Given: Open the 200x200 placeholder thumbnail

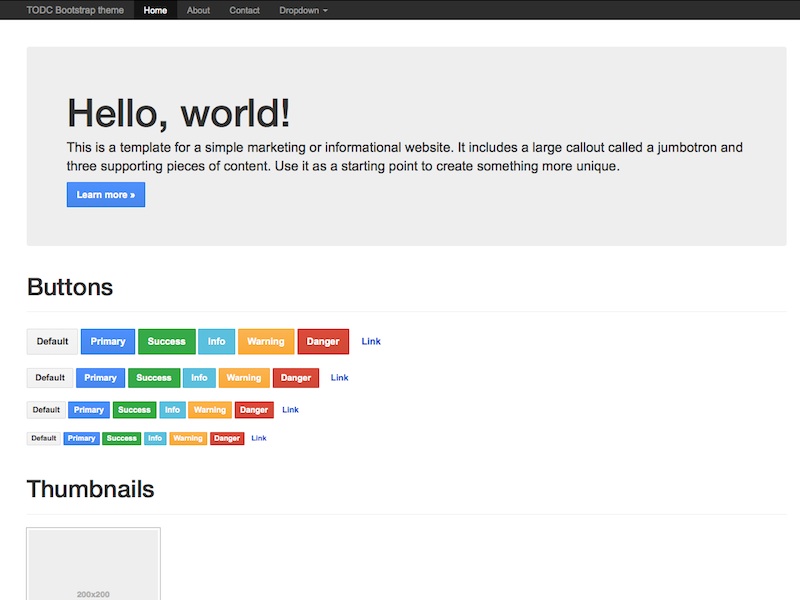Looking at the screenshot, I should (x=93, y=565).
